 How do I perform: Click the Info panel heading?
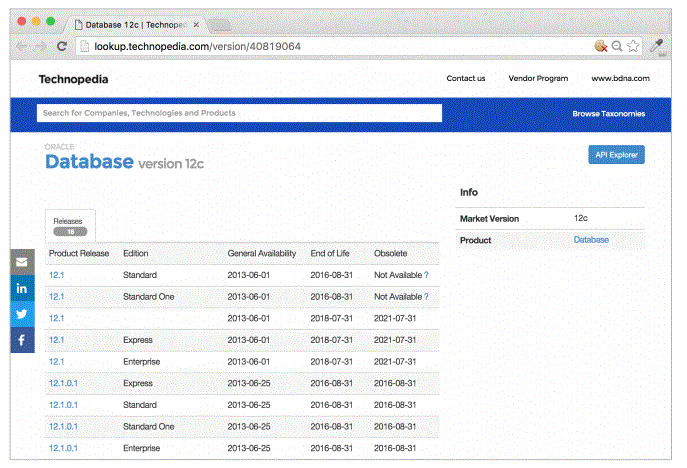[468, 192]
